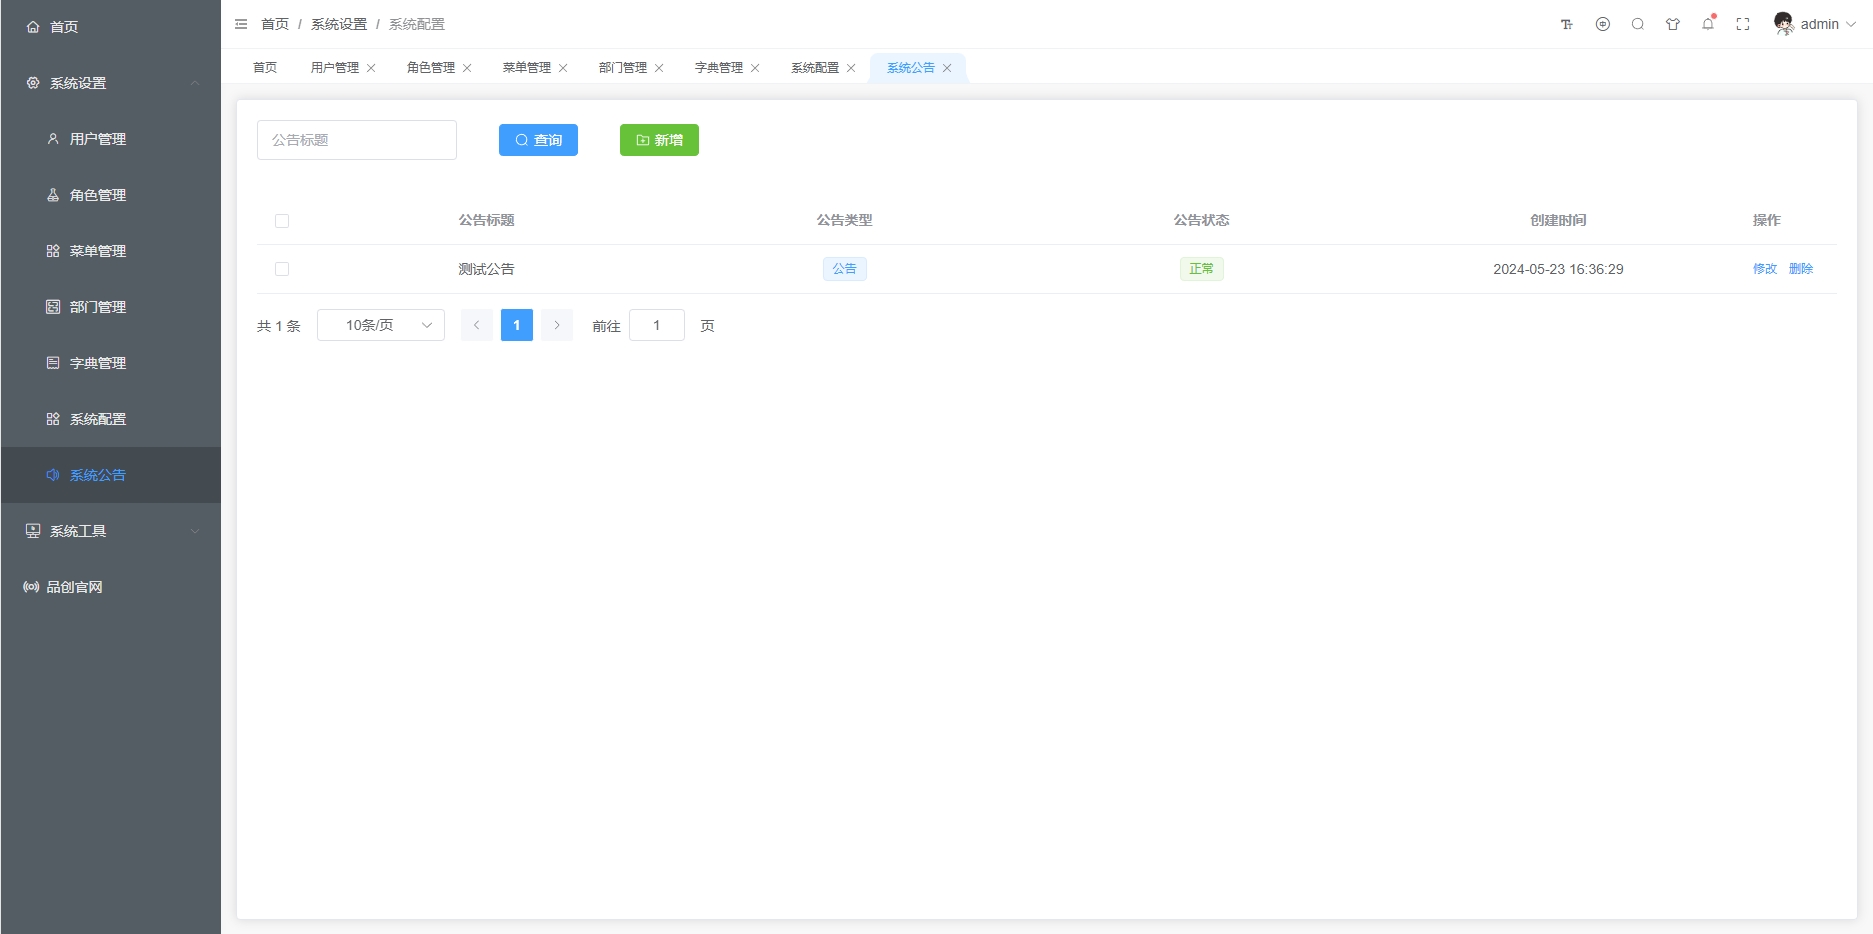Expand the 系统工具 sidebar menu
Viewport: 1873px width, 934px height.
(x=110, y=531)
